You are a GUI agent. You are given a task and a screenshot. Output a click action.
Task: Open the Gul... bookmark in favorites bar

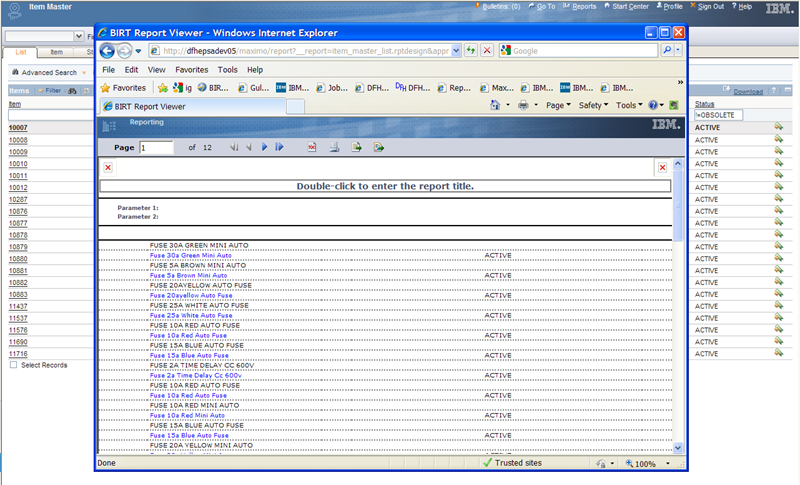click(x=254, y=88)
